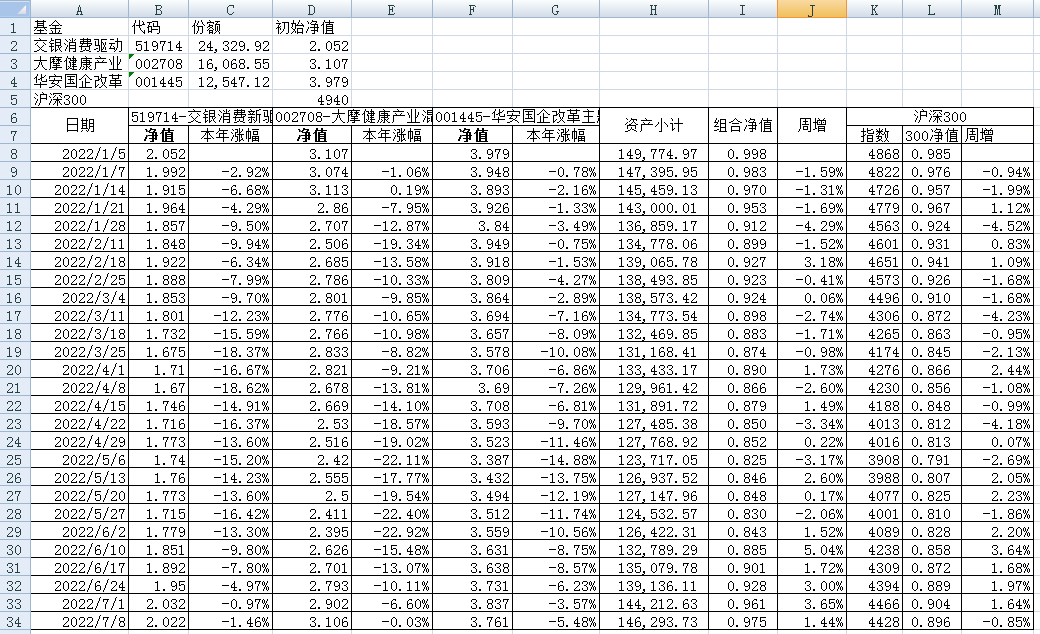
Task: Click the date cell 2022/1/5
Action: 79,154
